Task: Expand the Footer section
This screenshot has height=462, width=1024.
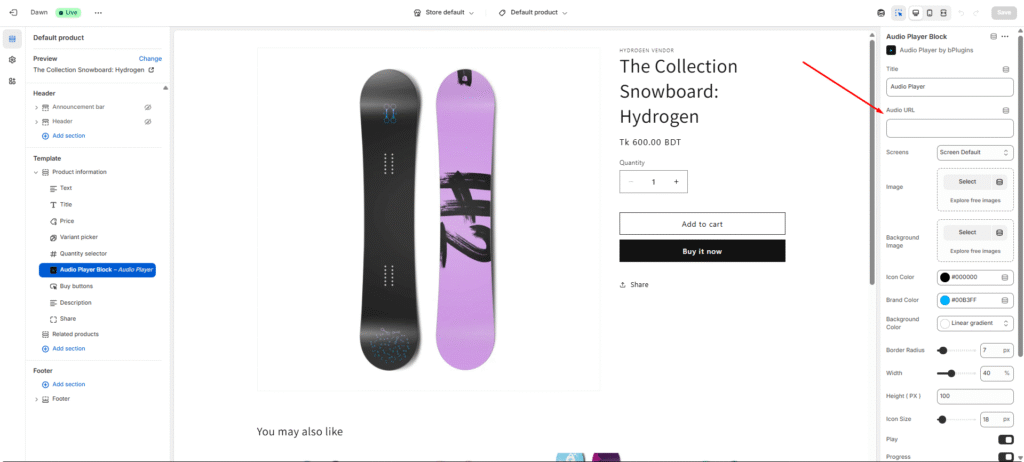Action: 37,399
